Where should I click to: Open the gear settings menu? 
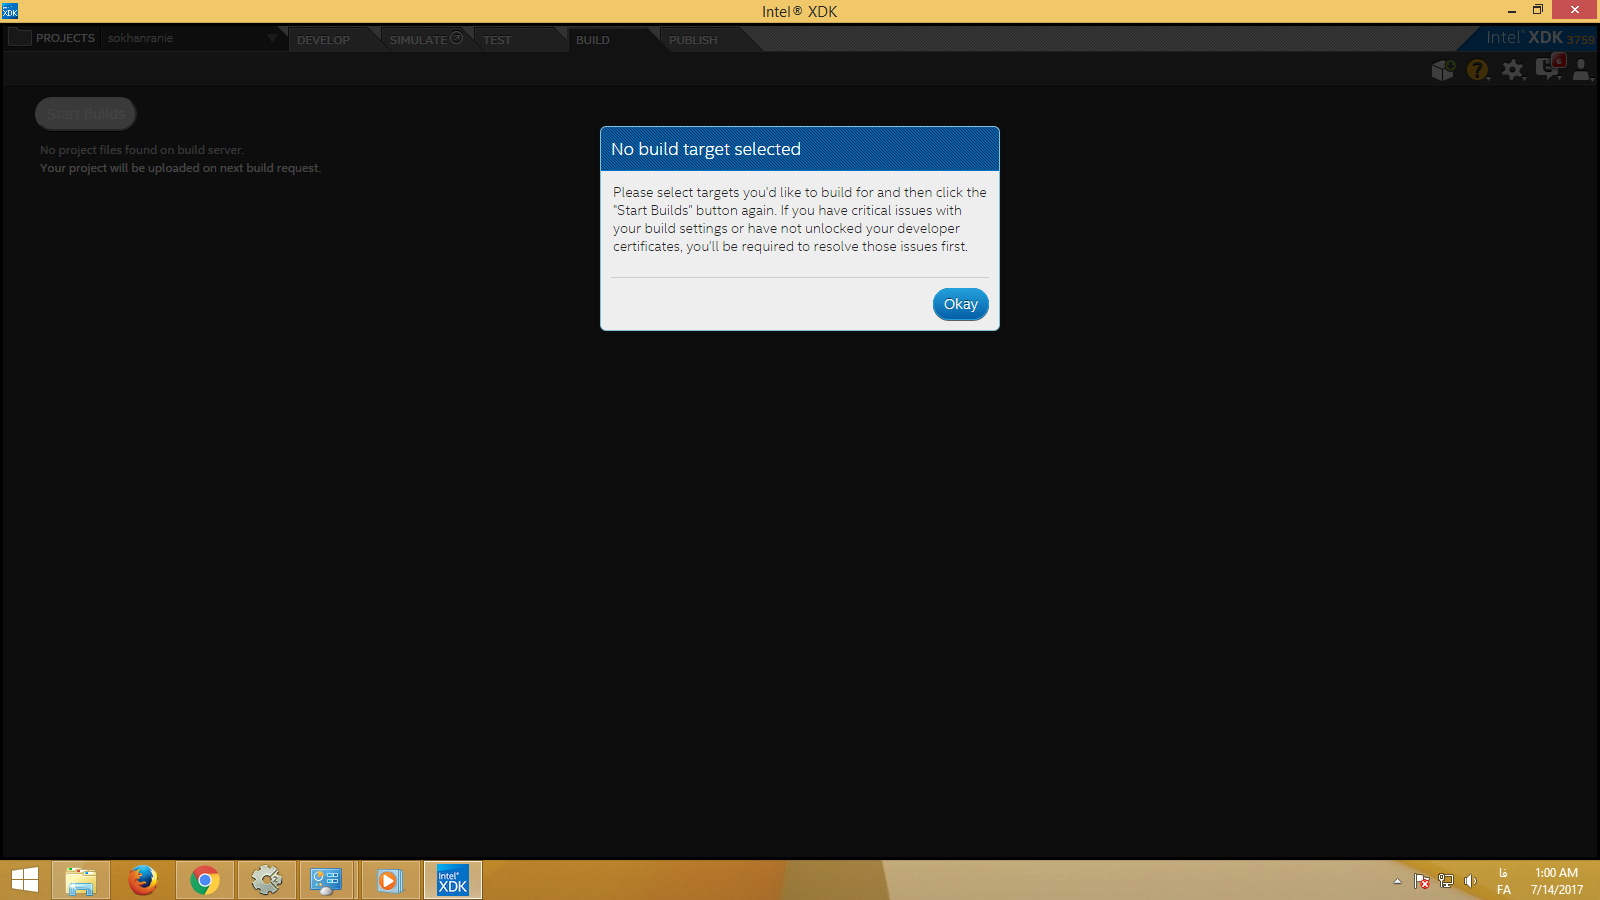1513,70
